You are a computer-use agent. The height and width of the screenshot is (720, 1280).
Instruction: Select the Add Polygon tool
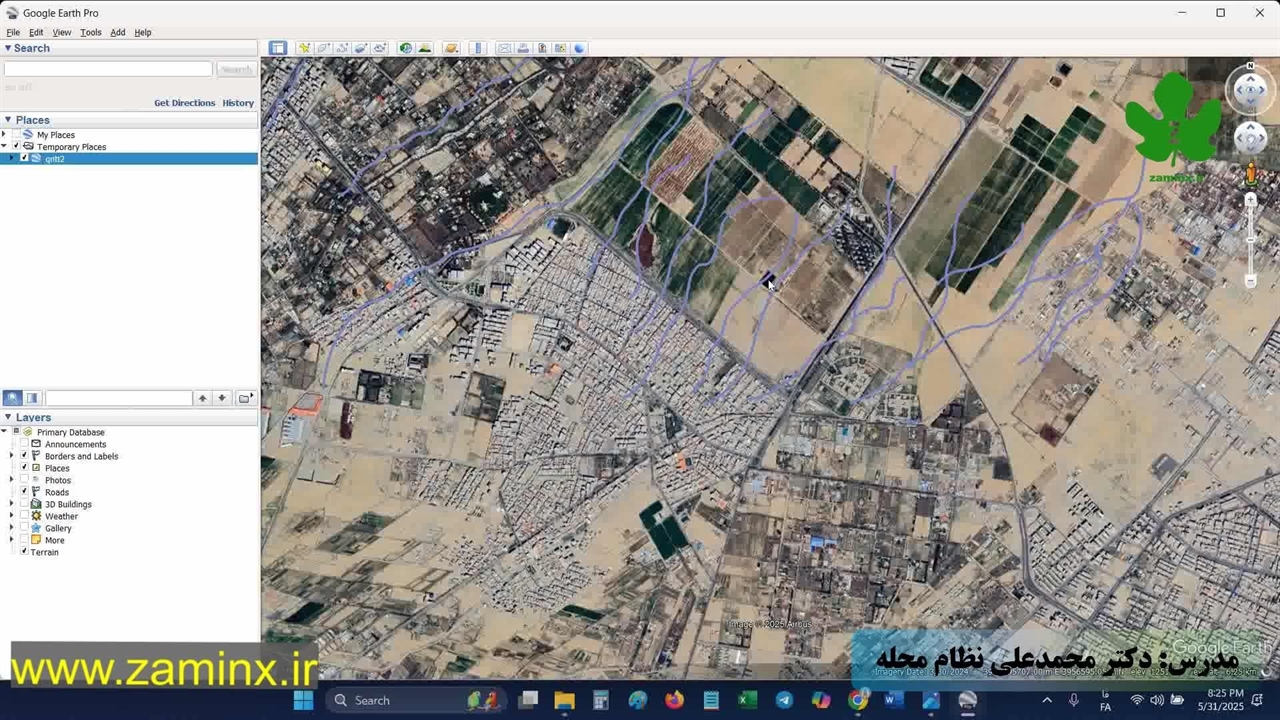tap(323, 48)
